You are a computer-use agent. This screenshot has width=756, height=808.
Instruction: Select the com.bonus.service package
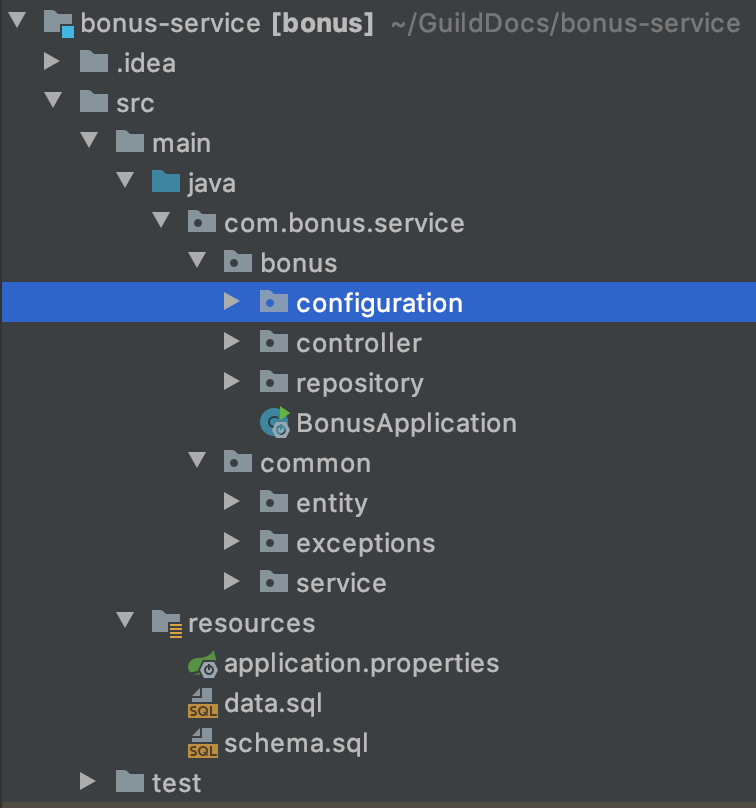pos(344,223)
